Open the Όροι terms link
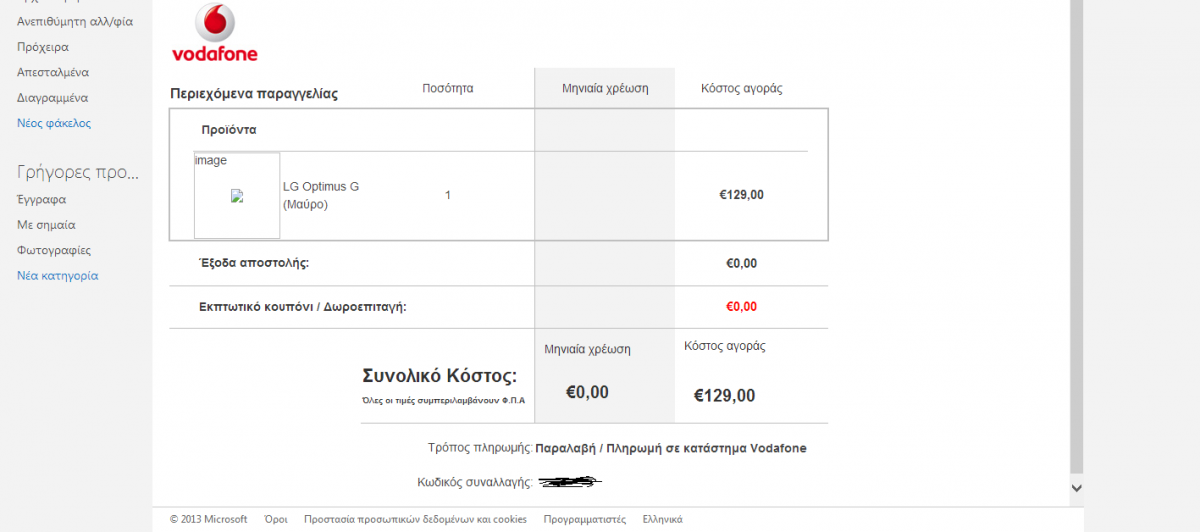Screen dimensions: 1200x532 (x=276, y=519)
